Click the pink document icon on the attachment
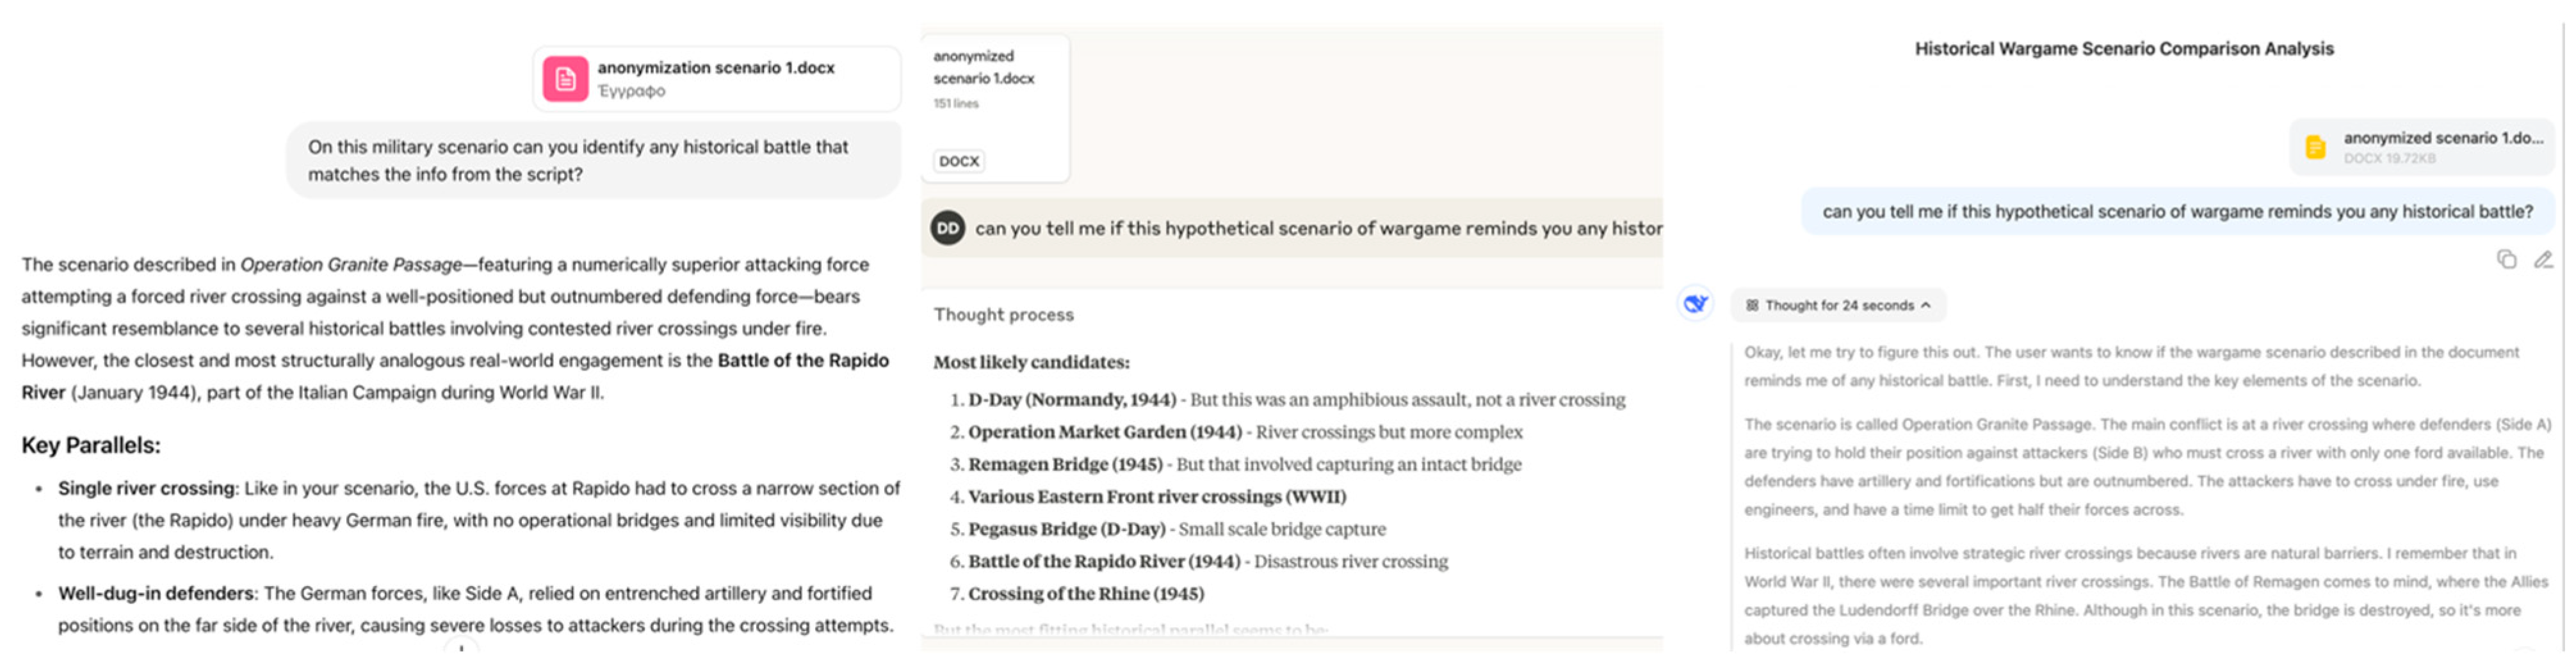Image resolution: width=2576 pixels, height=668 pixels. pos(565,79)
